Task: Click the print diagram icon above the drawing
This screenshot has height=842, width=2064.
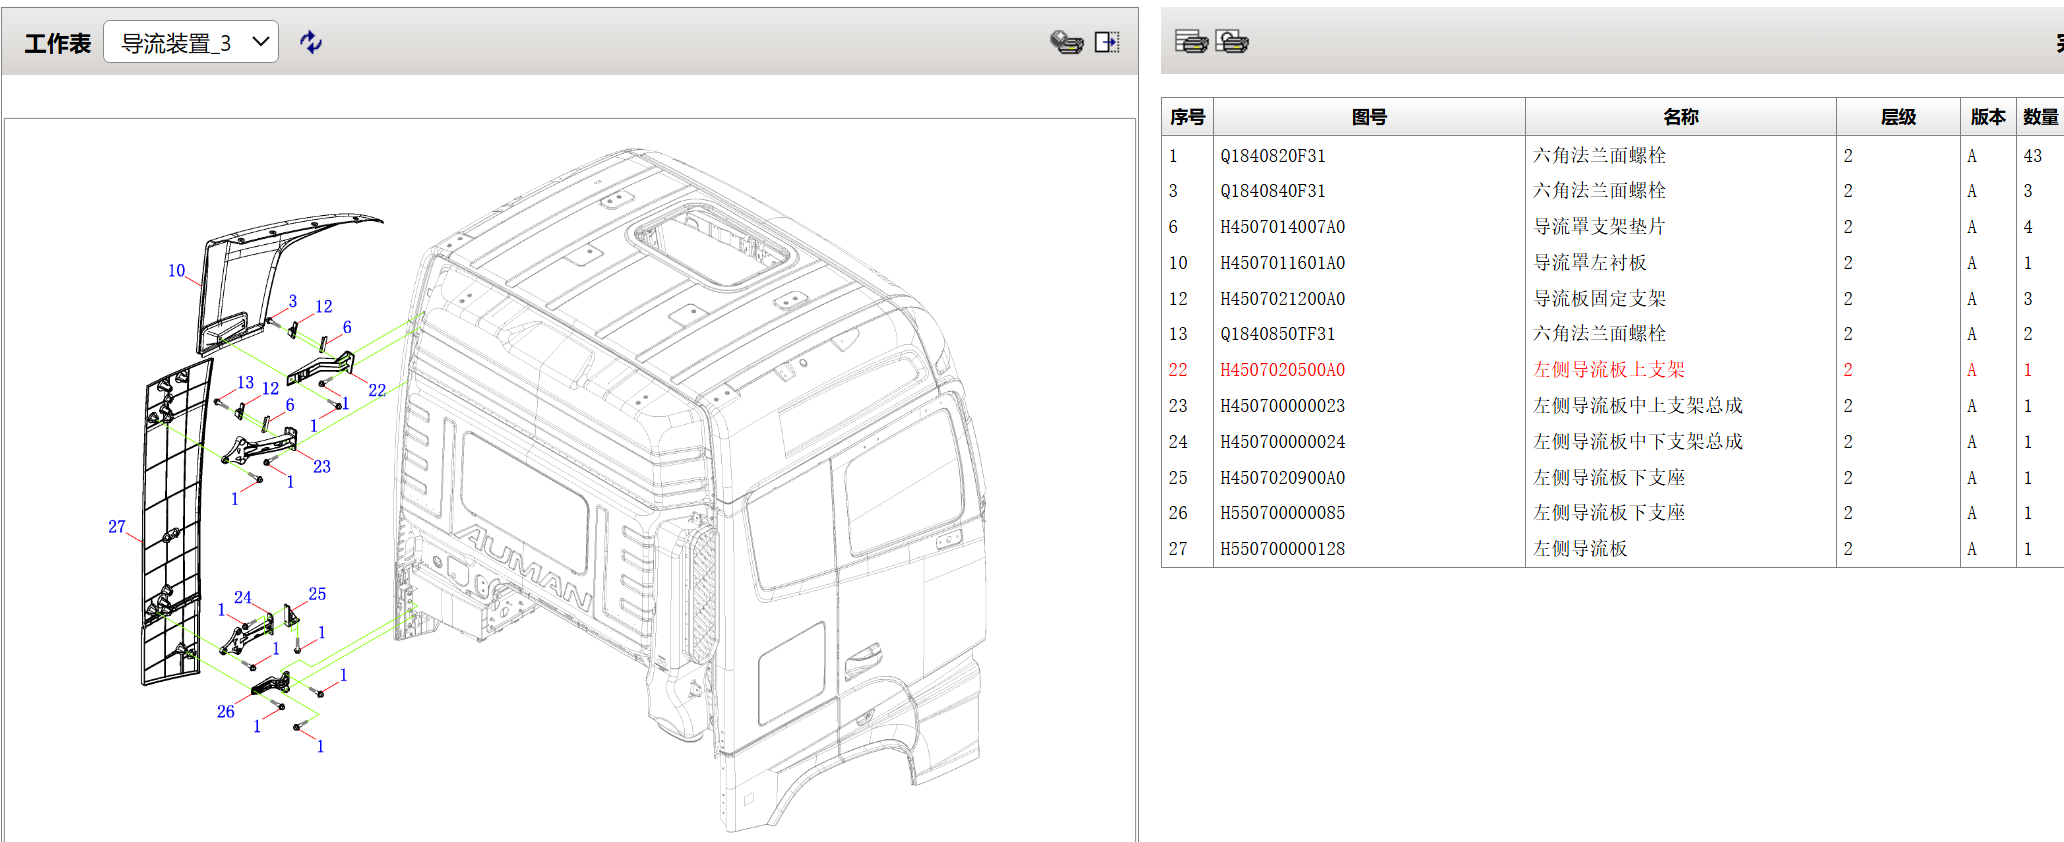Action: (1066, 42)
